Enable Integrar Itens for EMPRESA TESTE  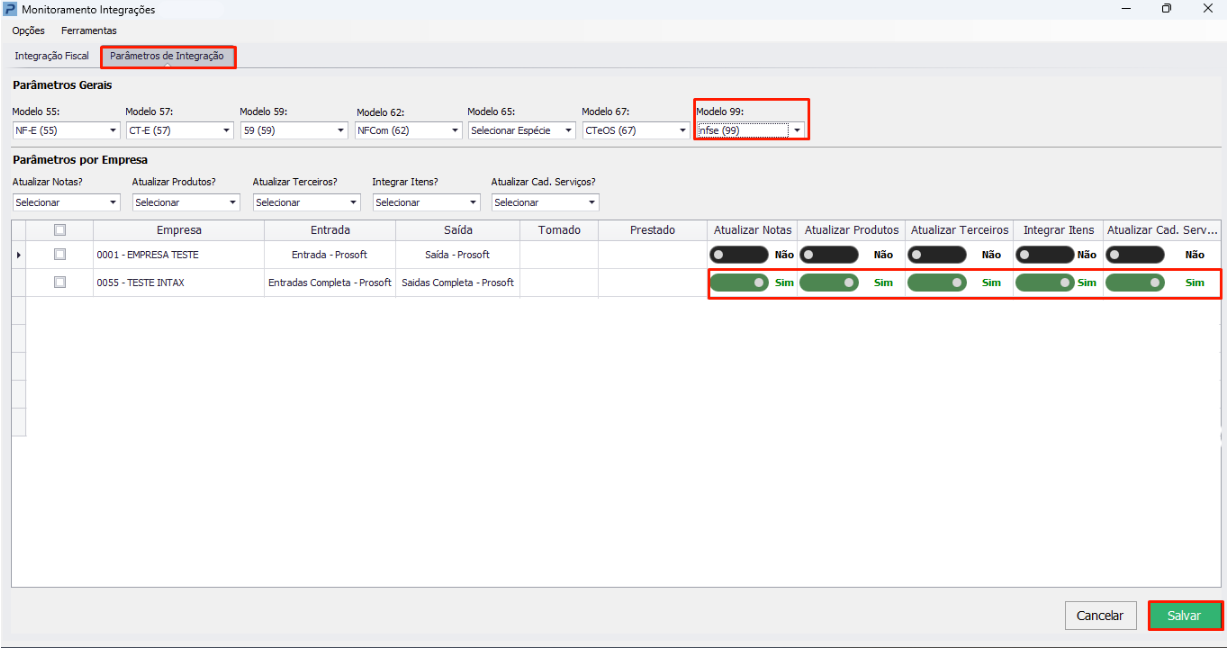1045,255
